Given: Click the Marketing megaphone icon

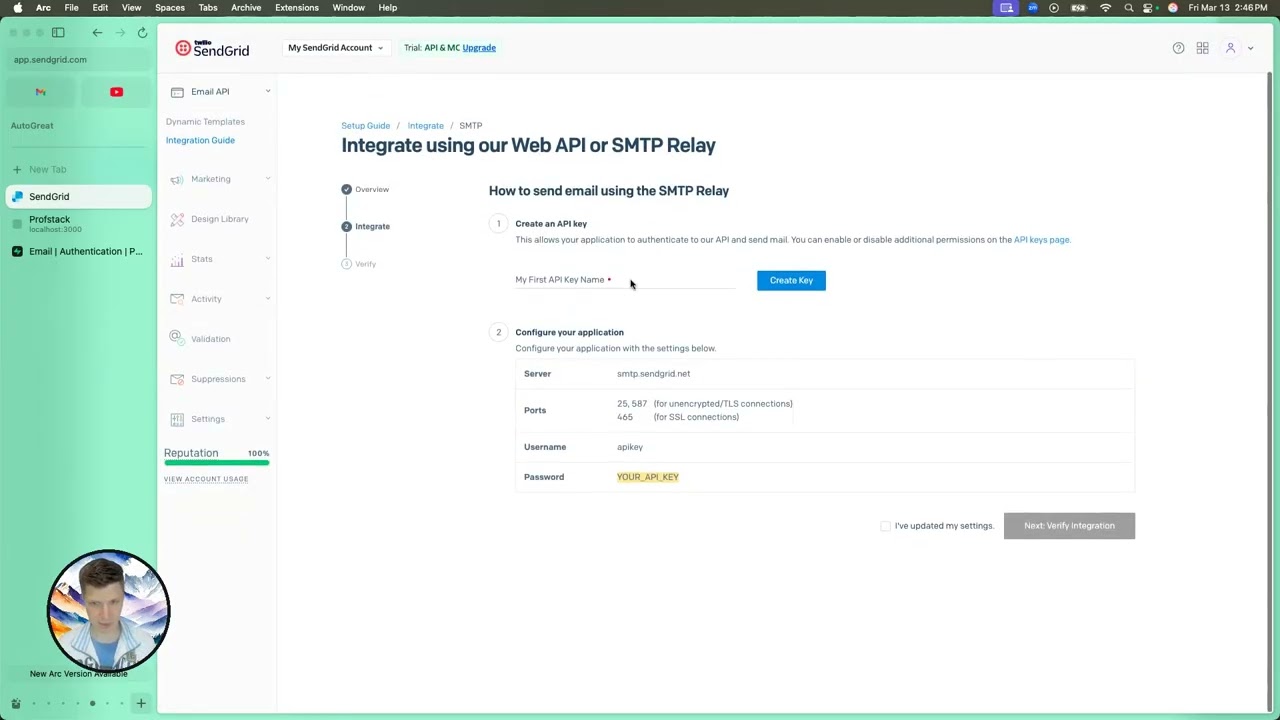Looking at the screenshot, I should tap(177, 179).
